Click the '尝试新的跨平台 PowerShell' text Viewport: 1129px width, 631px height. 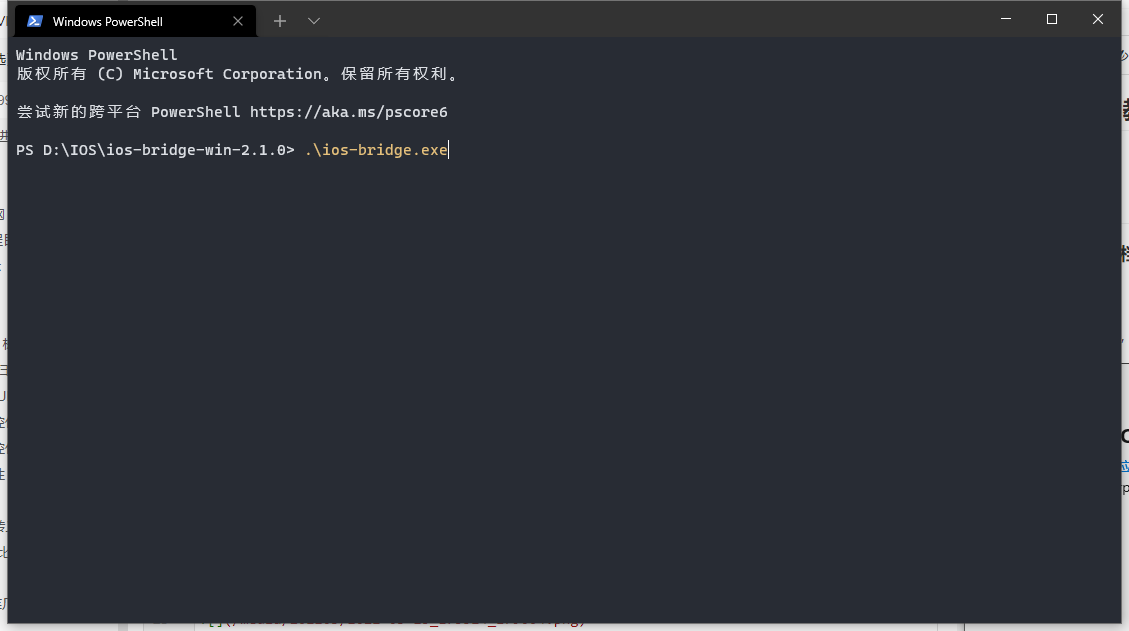(x=128, y=112)
